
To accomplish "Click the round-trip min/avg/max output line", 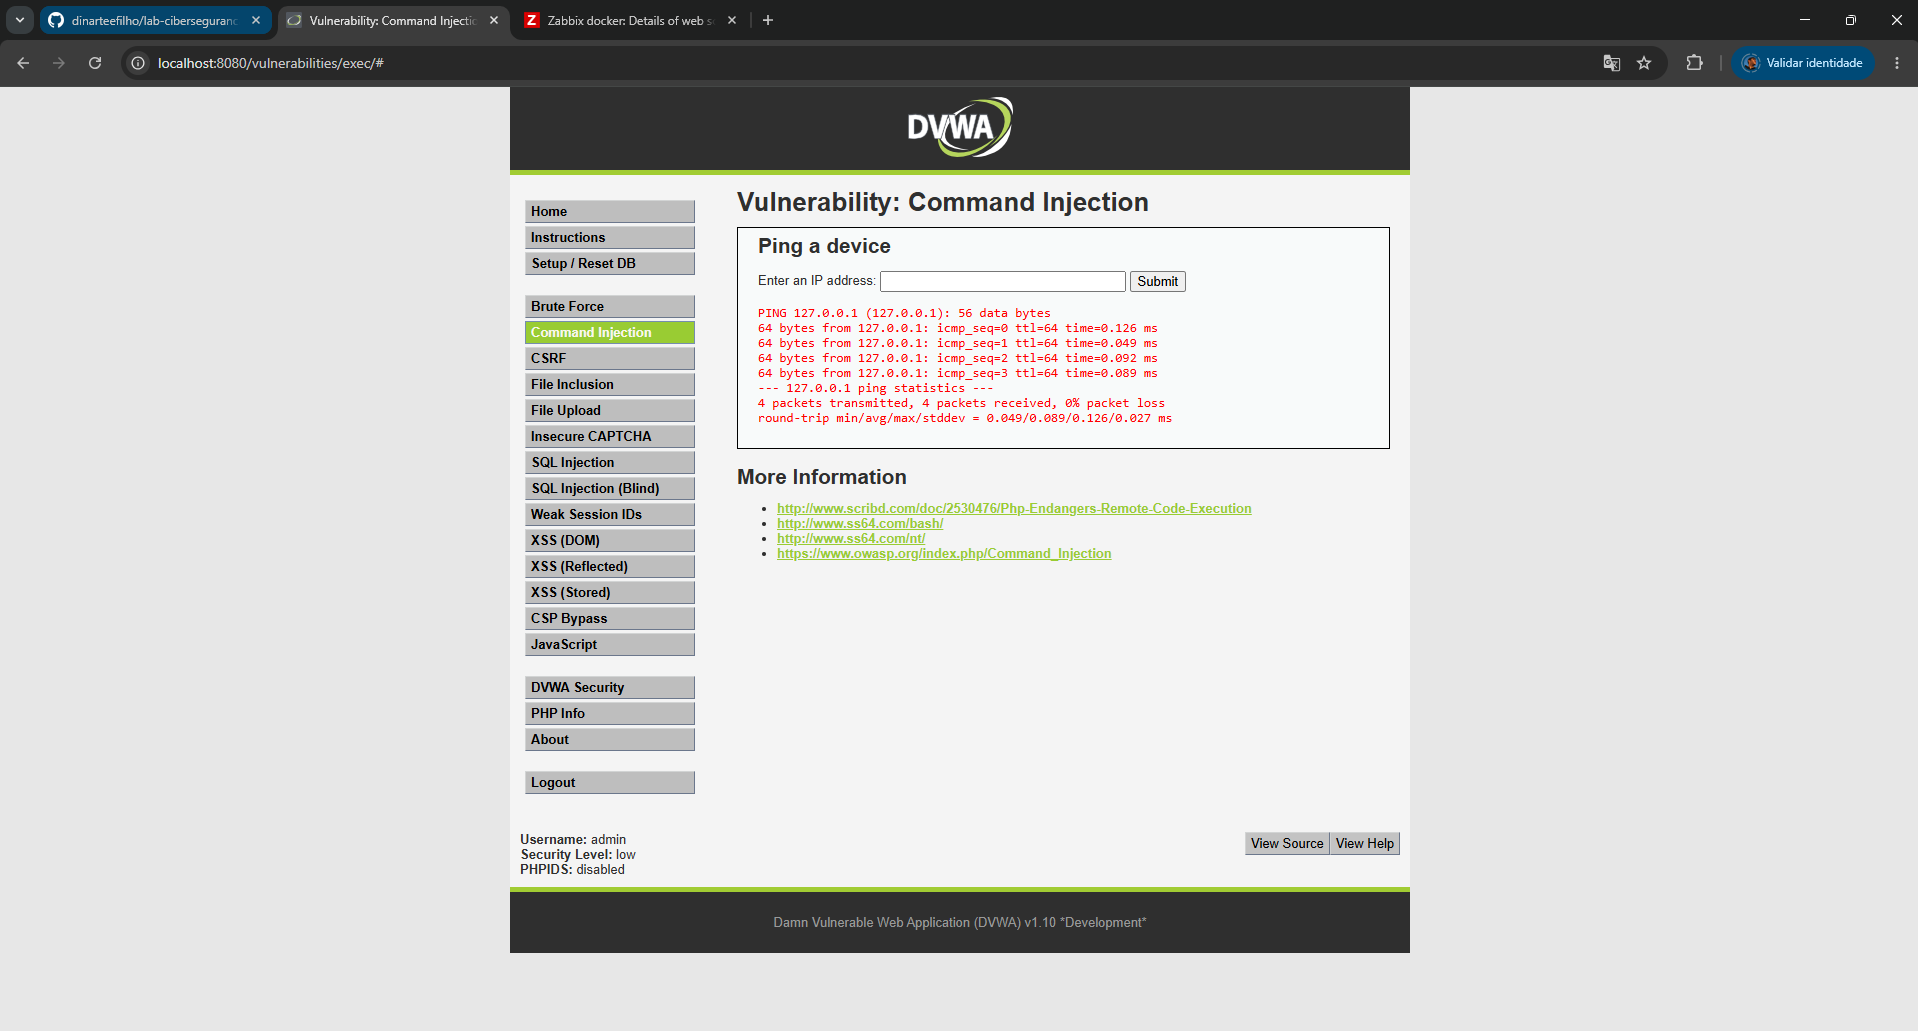I will click(x=965, y=418).
